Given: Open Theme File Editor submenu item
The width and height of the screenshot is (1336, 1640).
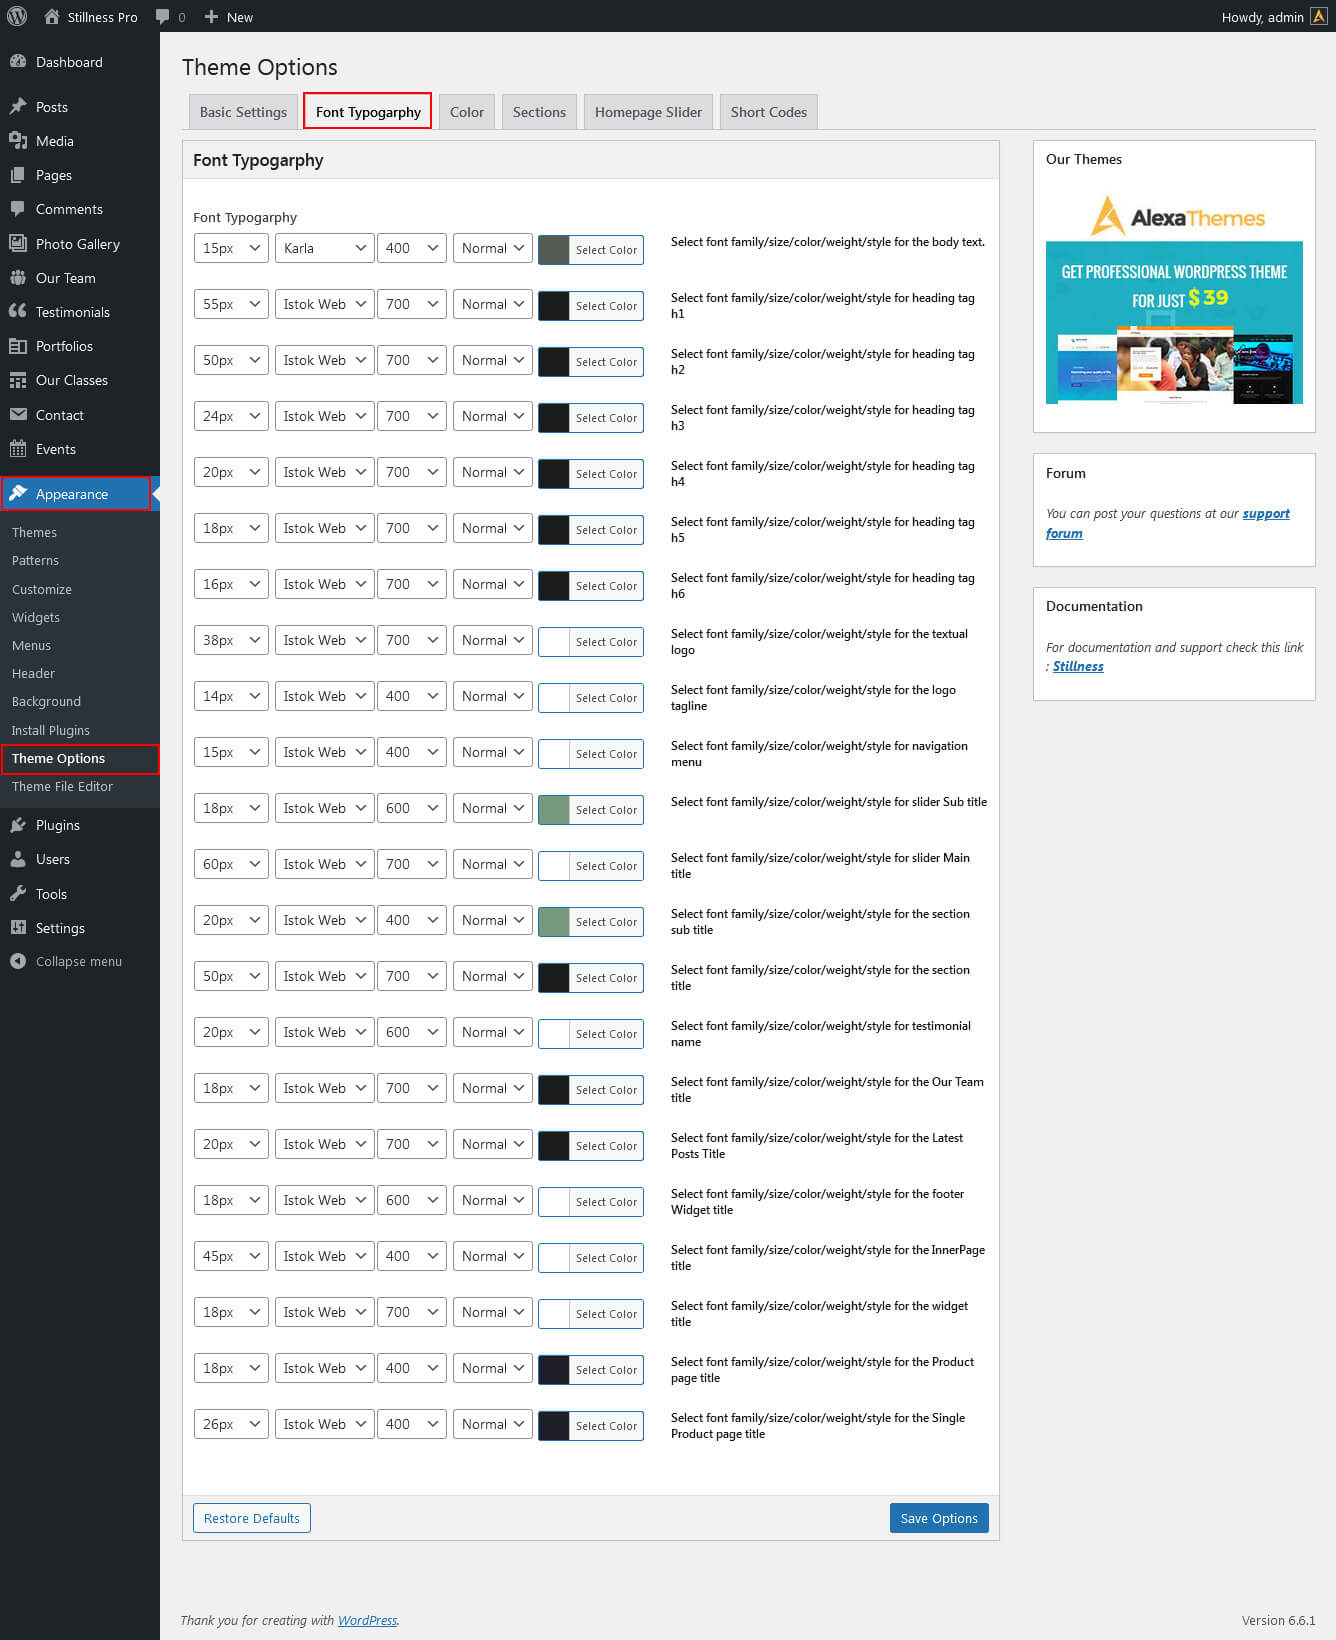Looking at the screenshot, I should click(62, 786).
